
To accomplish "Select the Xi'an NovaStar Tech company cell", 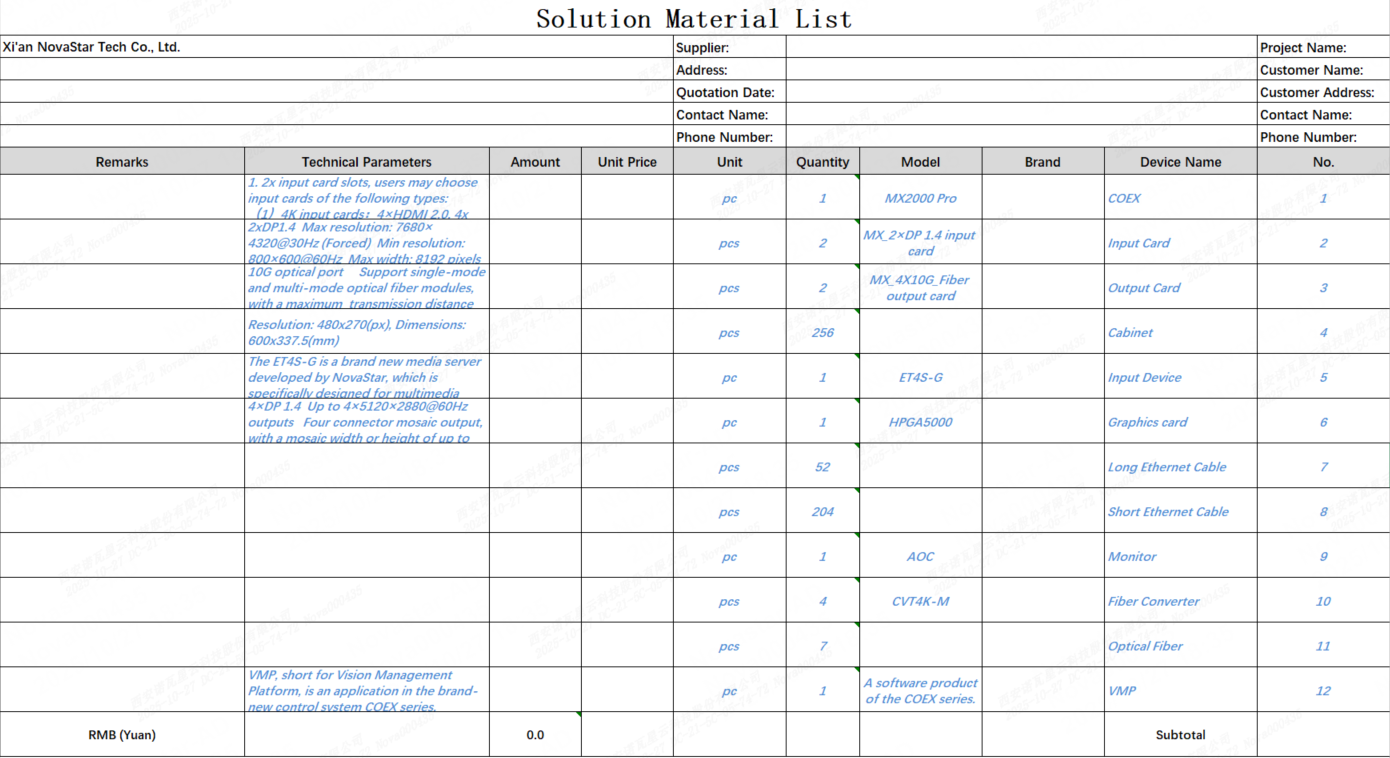I will (92, 47).
